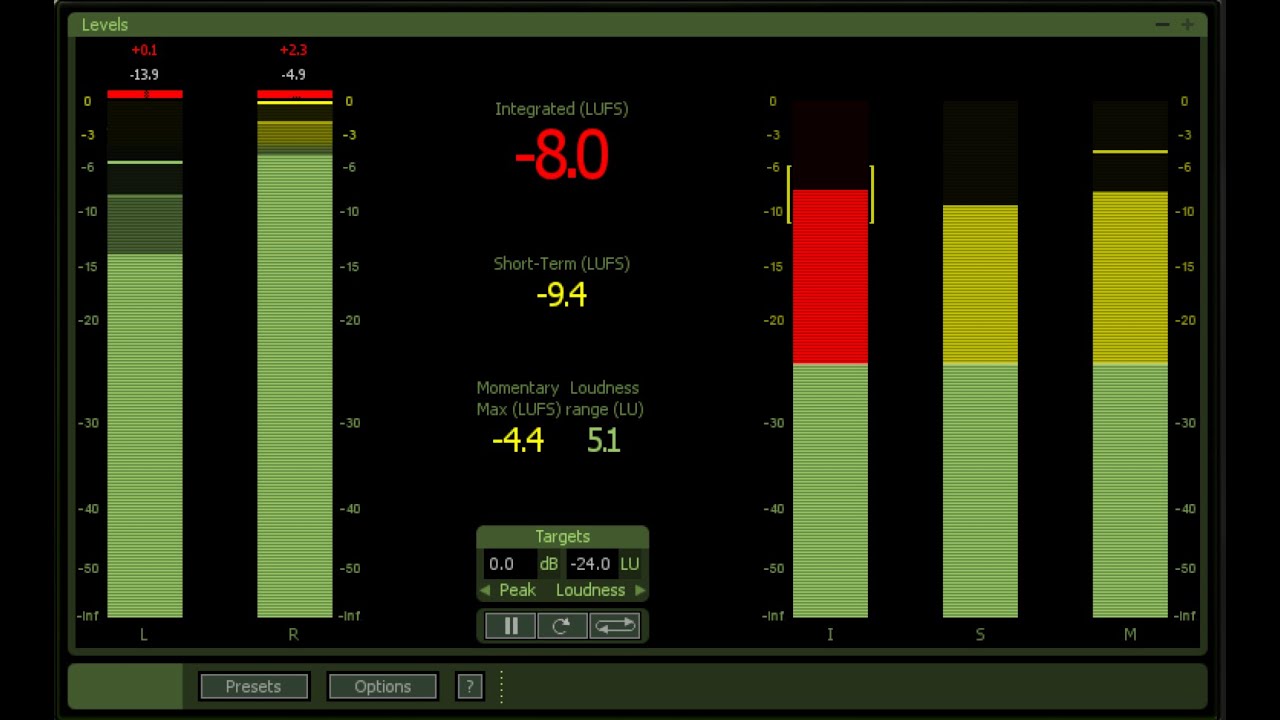Open the help question mark button
Image resolution: width=1280 pixels, height=720 pixels.
(x=470, y=686)
